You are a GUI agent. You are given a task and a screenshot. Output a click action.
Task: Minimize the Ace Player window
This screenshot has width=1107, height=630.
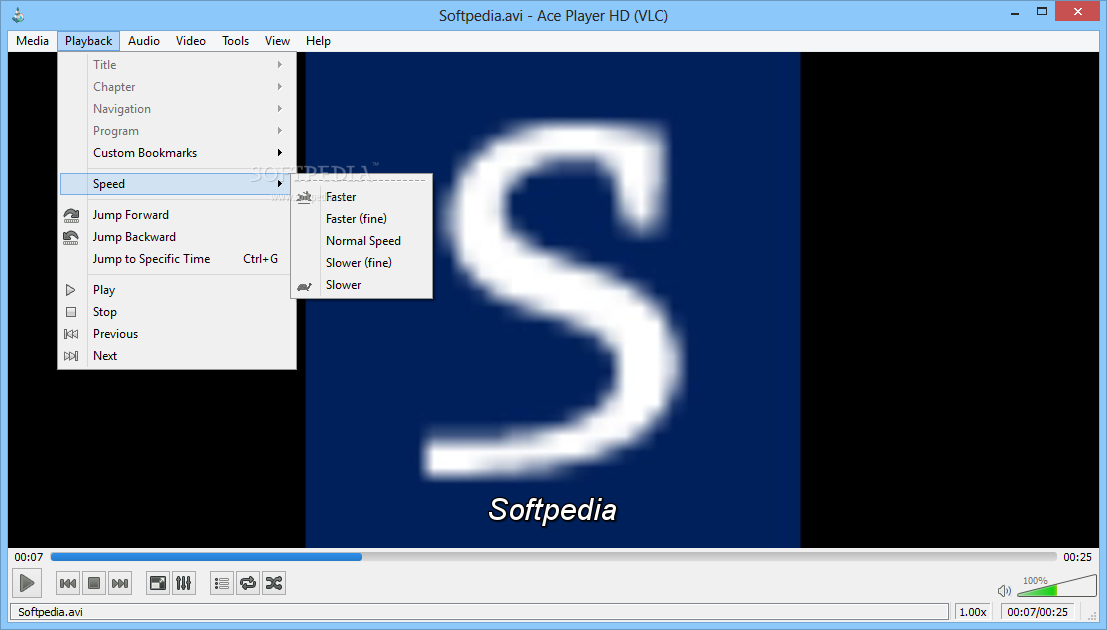tap(1015, 13)
